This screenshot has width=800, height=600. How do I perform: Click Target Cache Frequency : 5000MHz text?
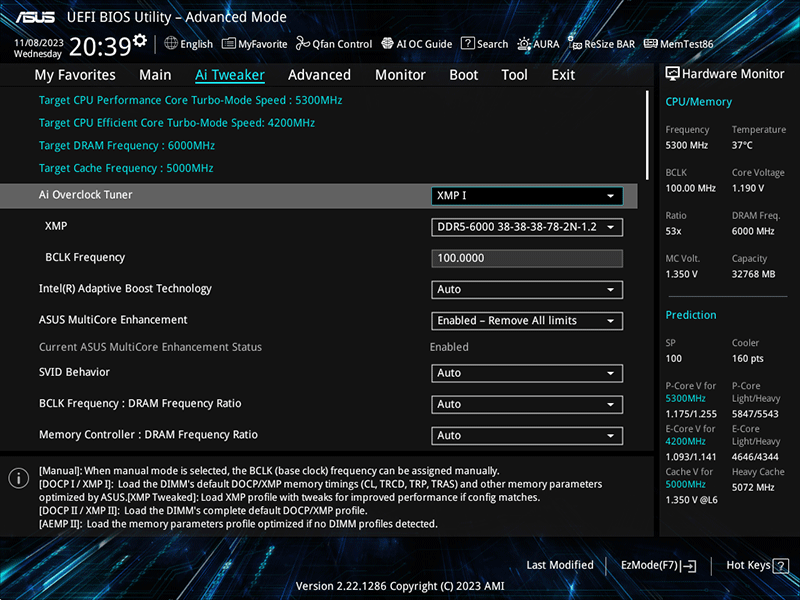126,168
